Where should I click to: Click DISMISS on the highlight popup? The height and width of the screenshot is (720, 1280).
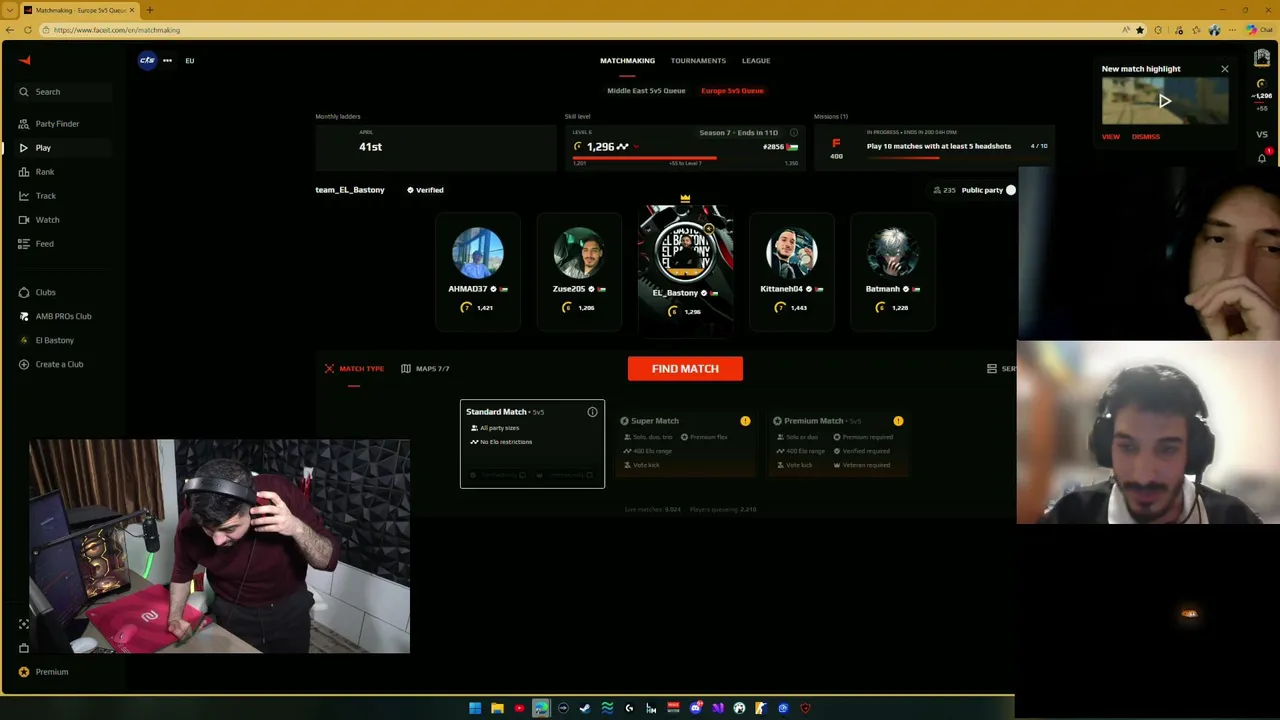pyautogui.click(x=1146, y=137)
